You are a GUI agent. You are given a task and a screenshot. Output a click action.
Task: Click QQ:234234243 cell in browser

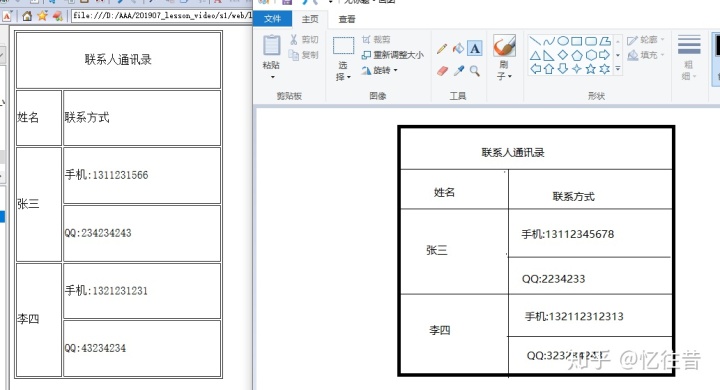(x=142, y=233)
